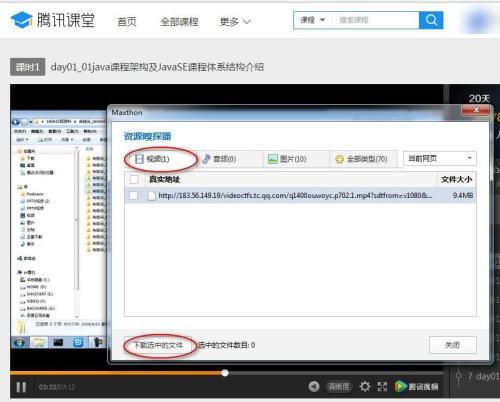Tick the checkbox beside the mp4 URL
Viewport: 500px width, 402px height.
(133, 196)
